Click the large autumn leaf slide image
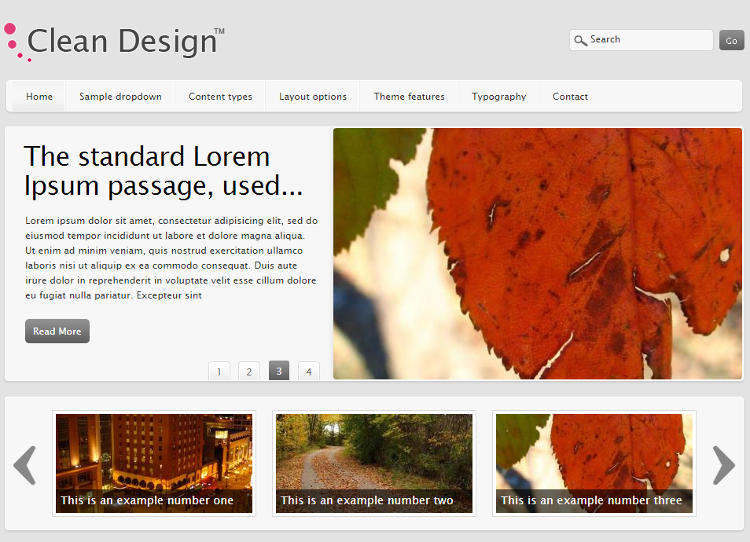The height and width of the screenshot is (542, 750). click(538, 254)
